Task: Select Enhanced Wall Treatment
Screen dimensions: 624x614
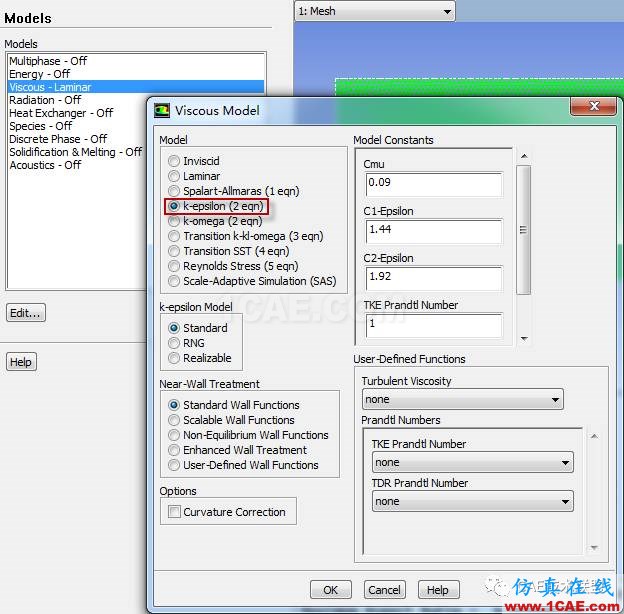Action: [174, 450]
